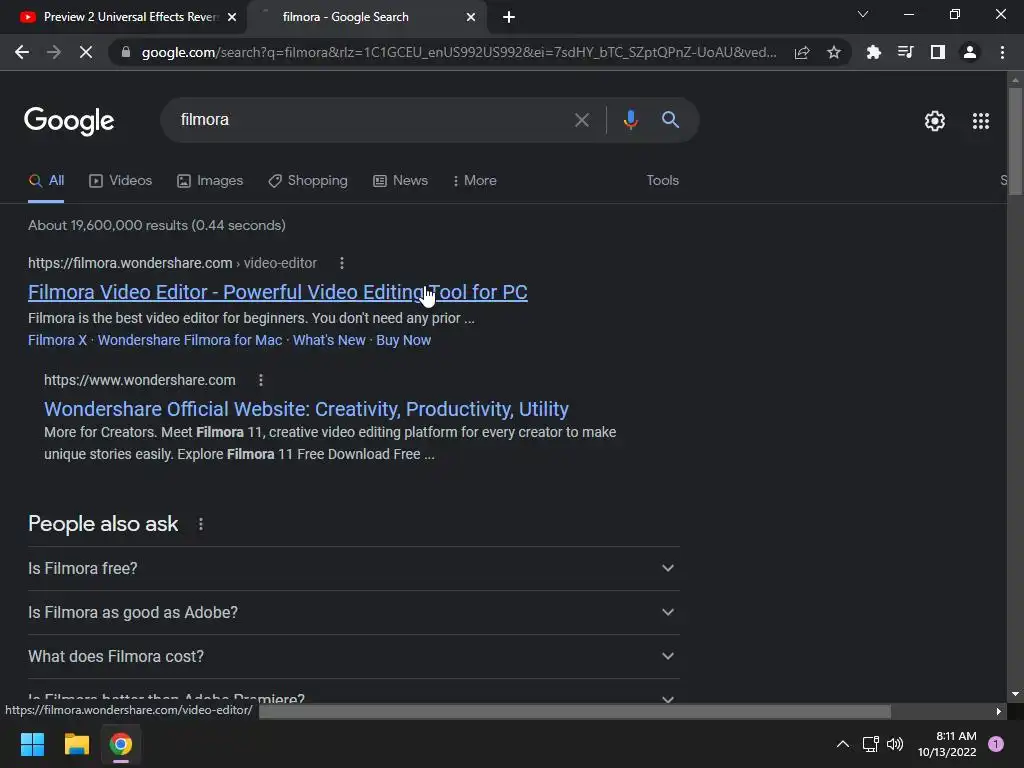The image size is (1024, 768).
Task: Open the Chrome profile avatar
Action: point(970,52)
